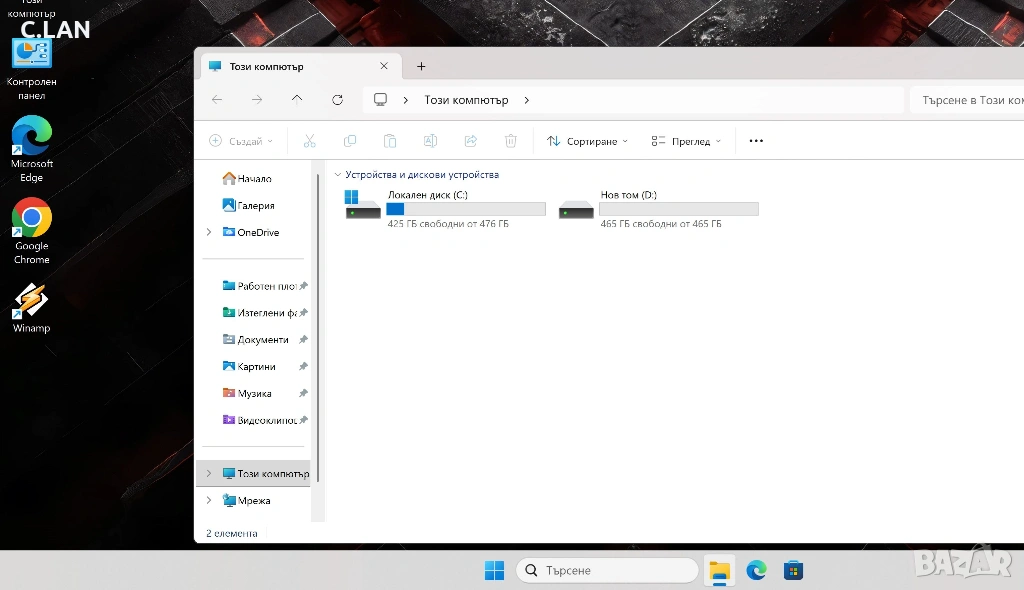This screenshot has width=1024, height=590.
Task: Click the Up arrow navigation icon
Action: (x=297, y=100)
